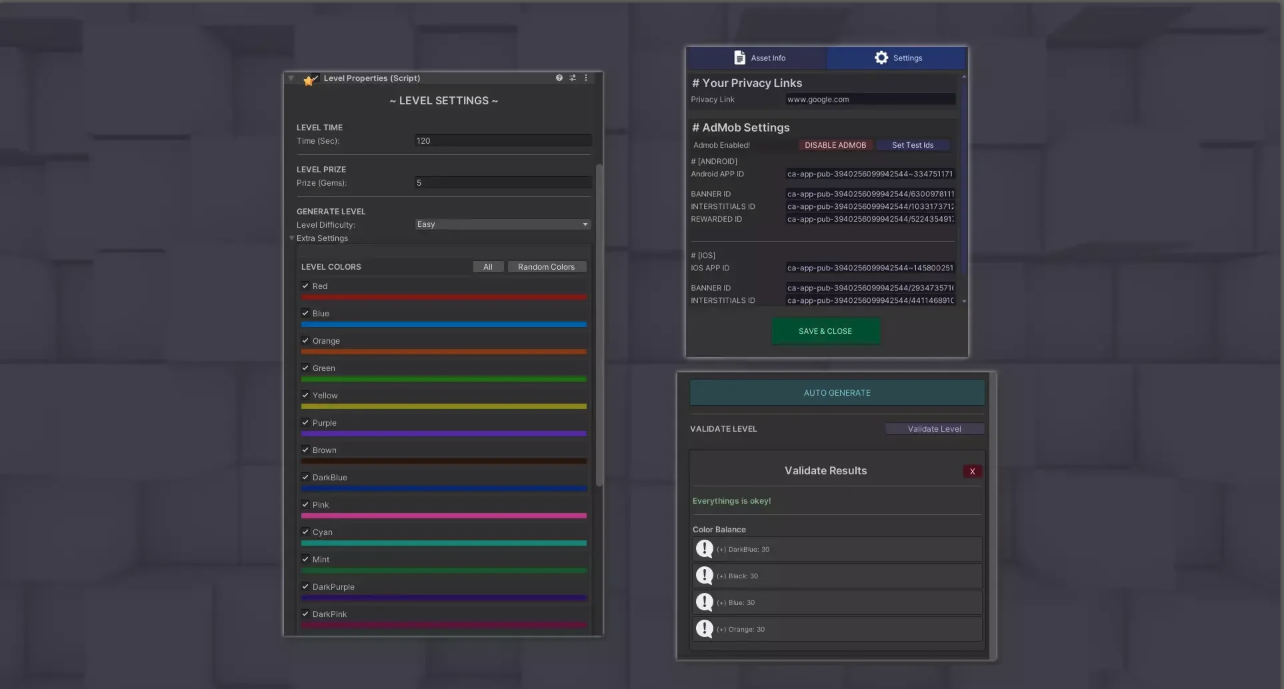Click the 'Everythings is okey!' message

[732, 501]
